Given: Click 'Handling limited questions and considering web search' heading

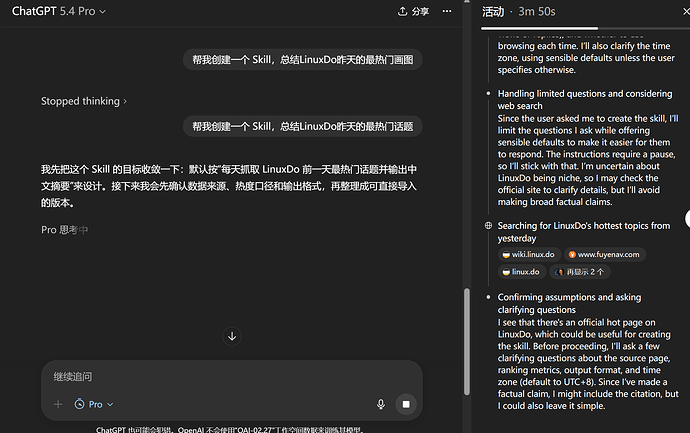Looking at the screenshot, I should tap(585, 99).
